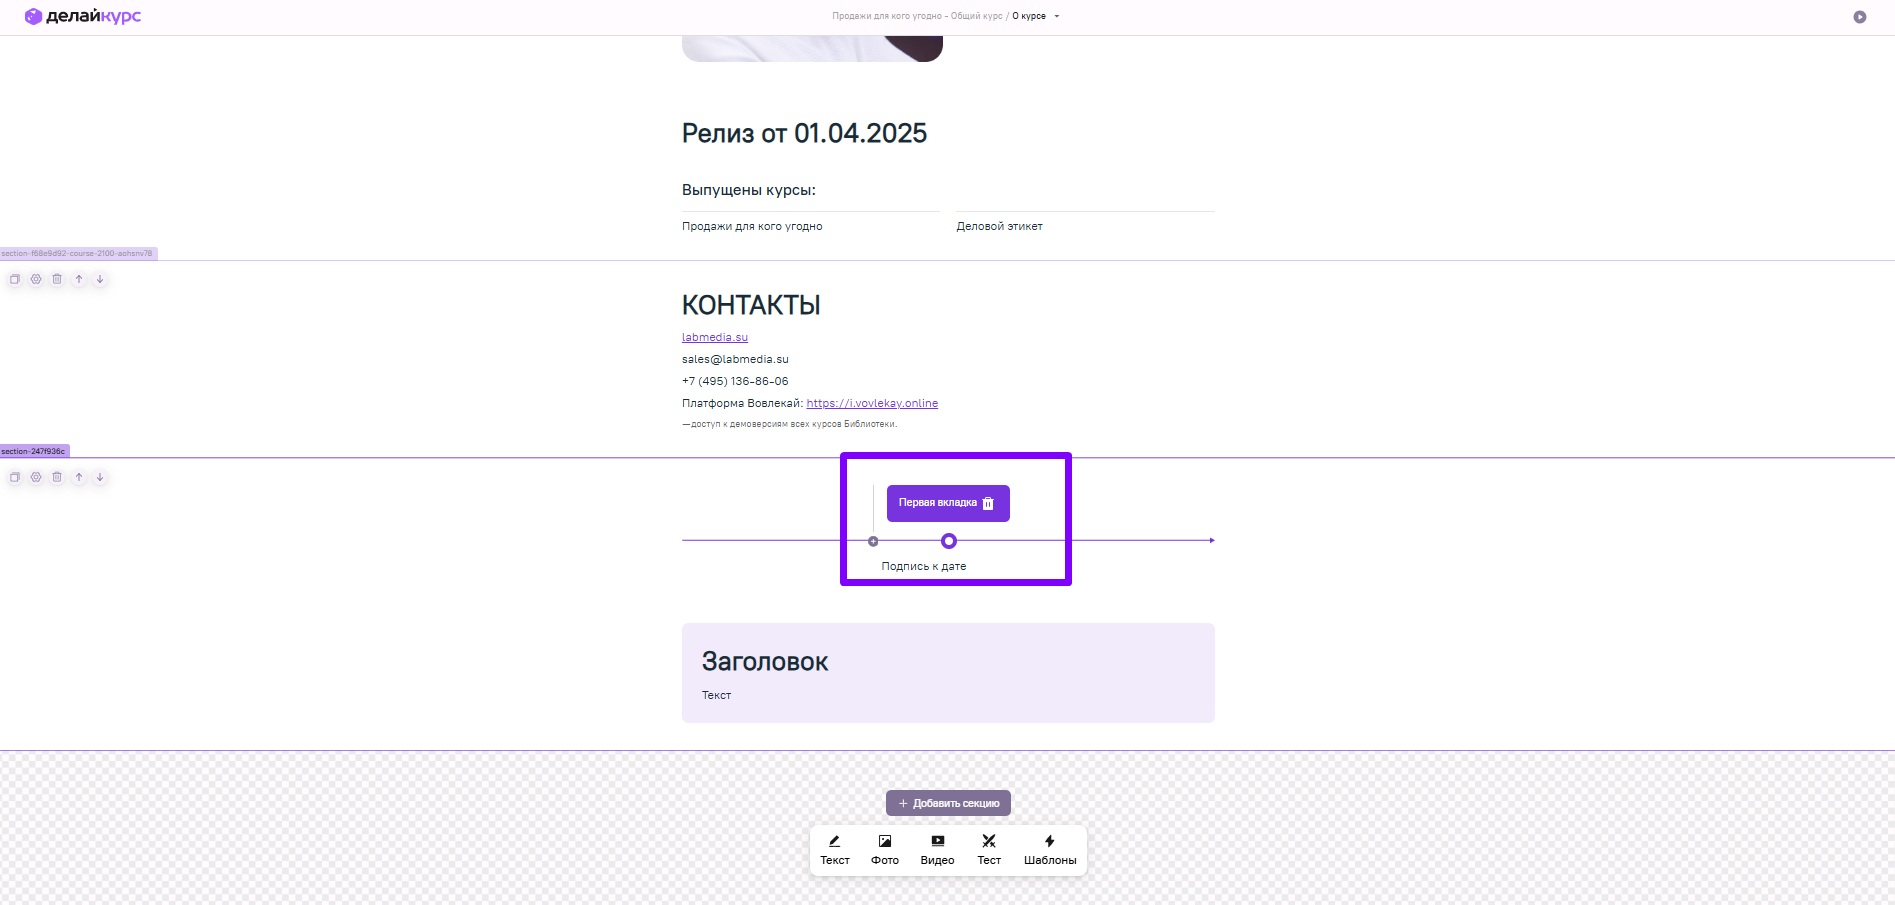Open the labmedia.su link
Screen dimensions: 1895x905
(714, 337)
